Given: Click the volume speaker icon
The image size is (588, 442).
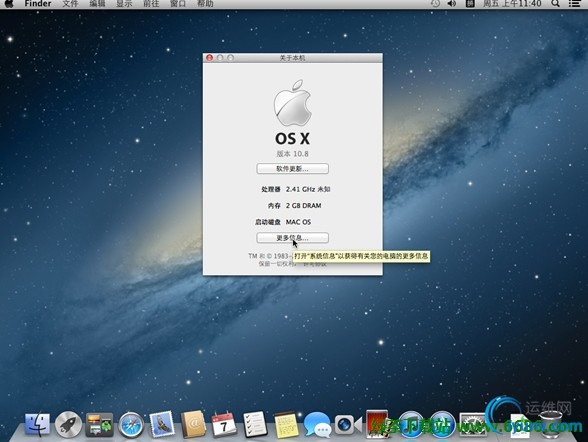Looking at the screenshot, I should [452, 4].
